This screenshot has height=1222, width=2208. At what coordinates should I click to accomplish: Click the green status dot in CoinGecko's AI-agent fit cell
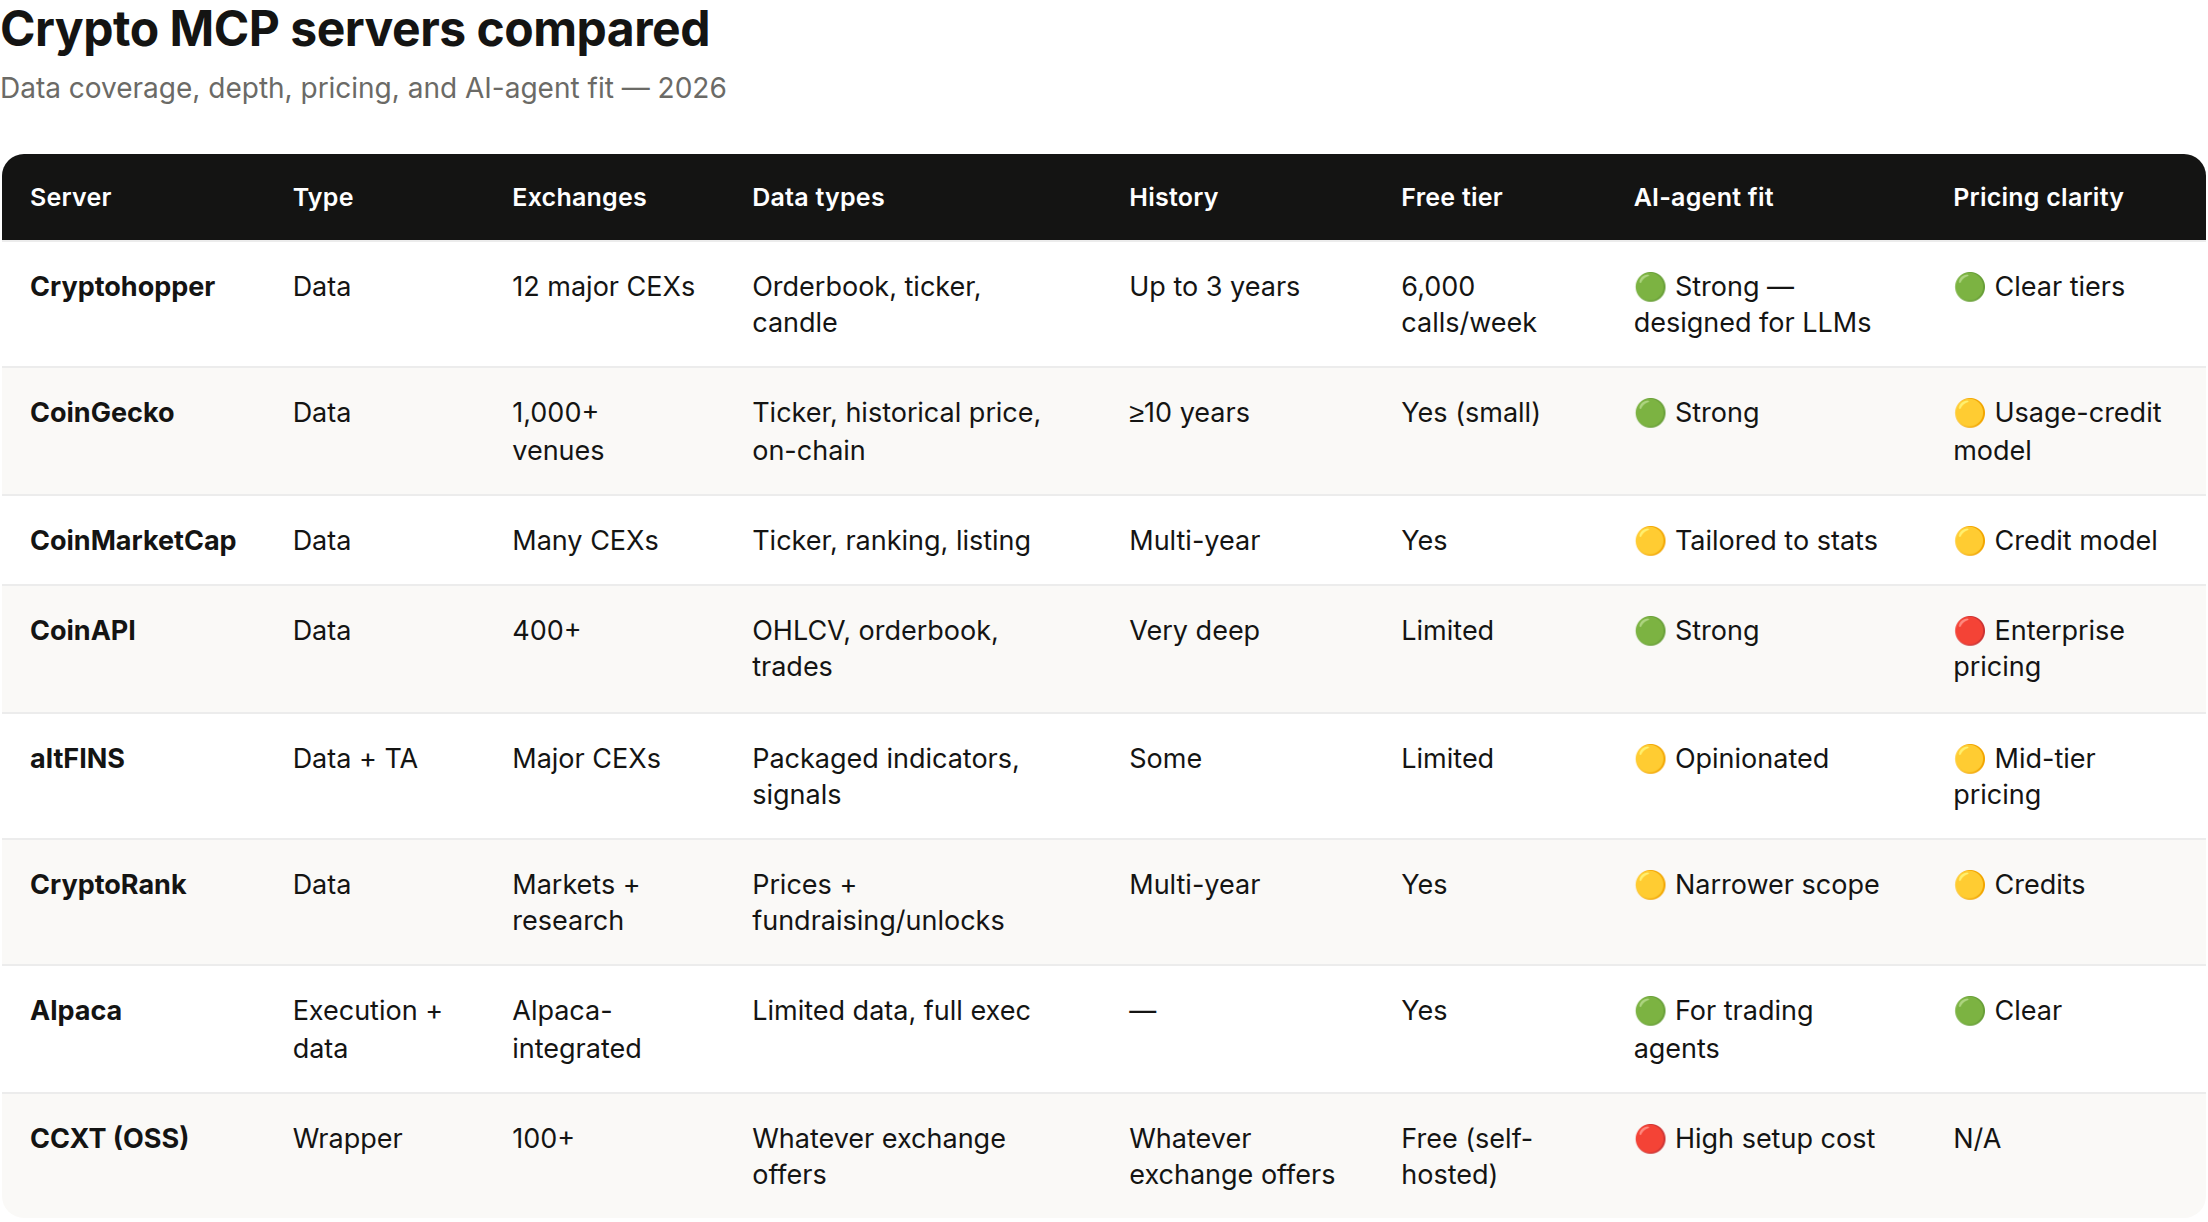coord(1649,413)
